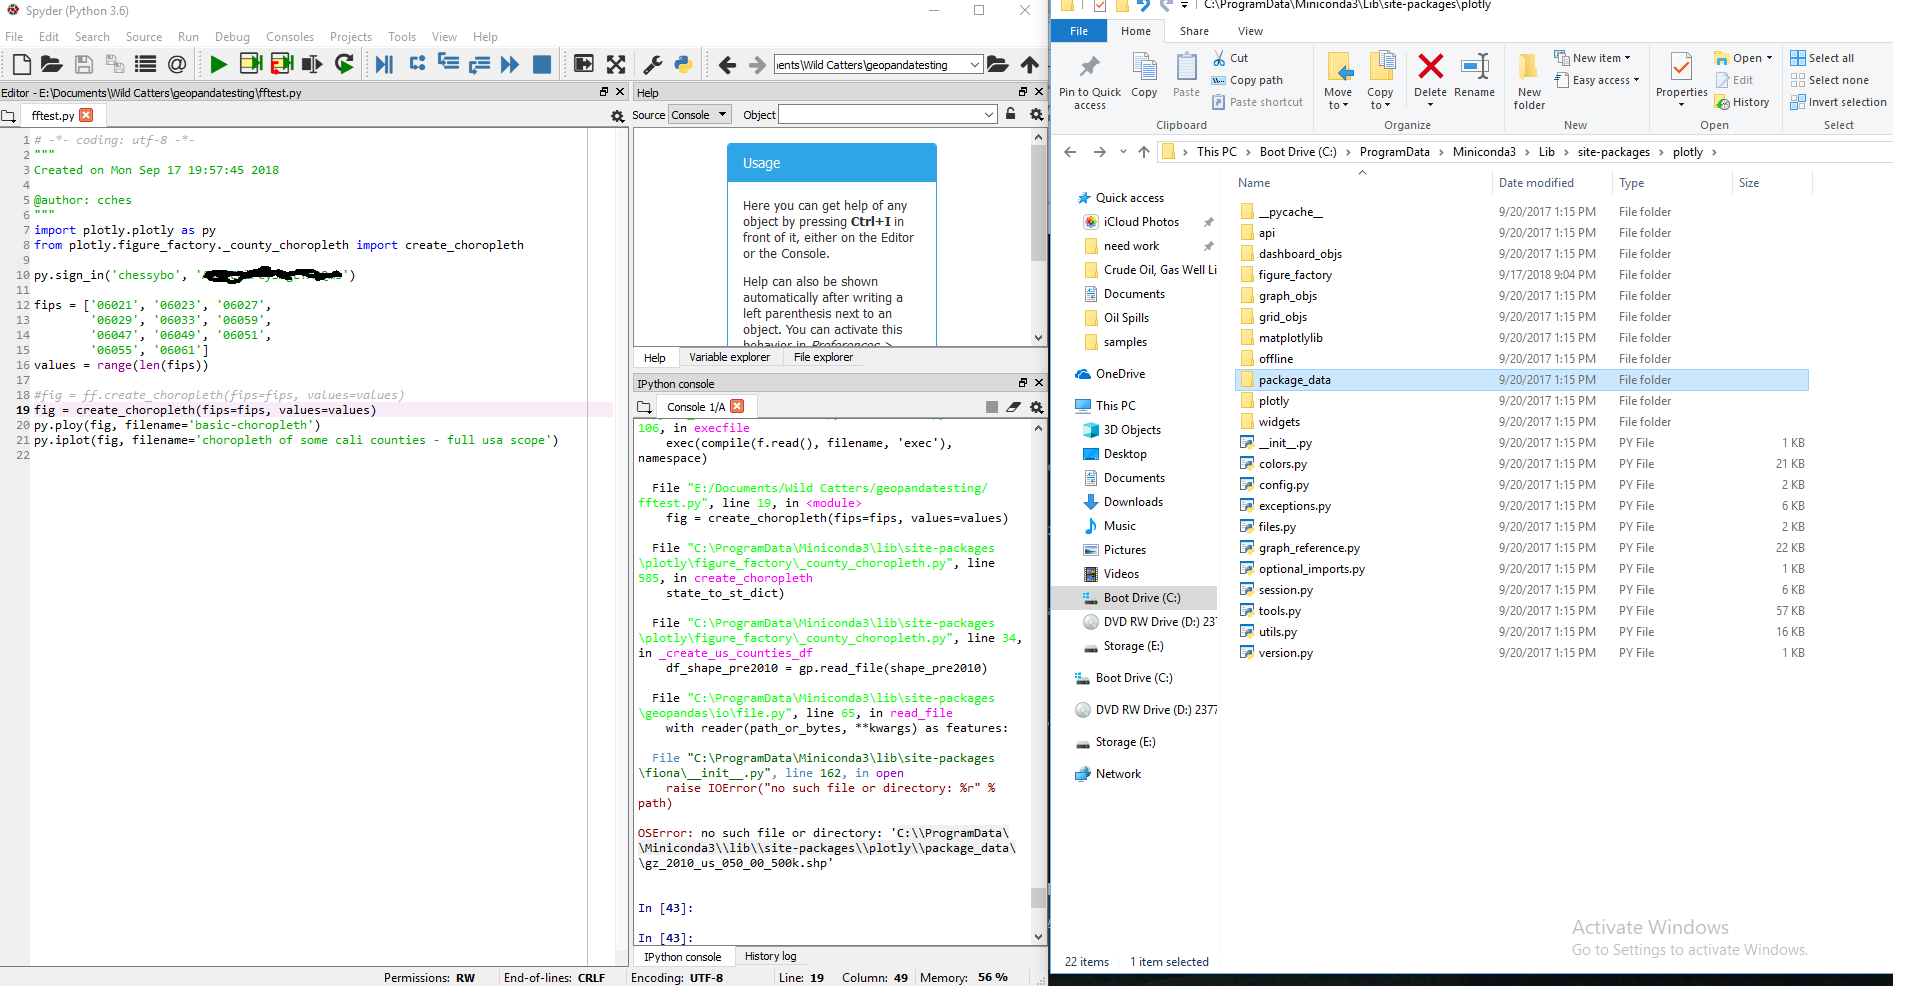Toggle fullscreen mode with the four-arrows icon
The height and width of the screenshot is (986, 1920).
click(616, 65)
